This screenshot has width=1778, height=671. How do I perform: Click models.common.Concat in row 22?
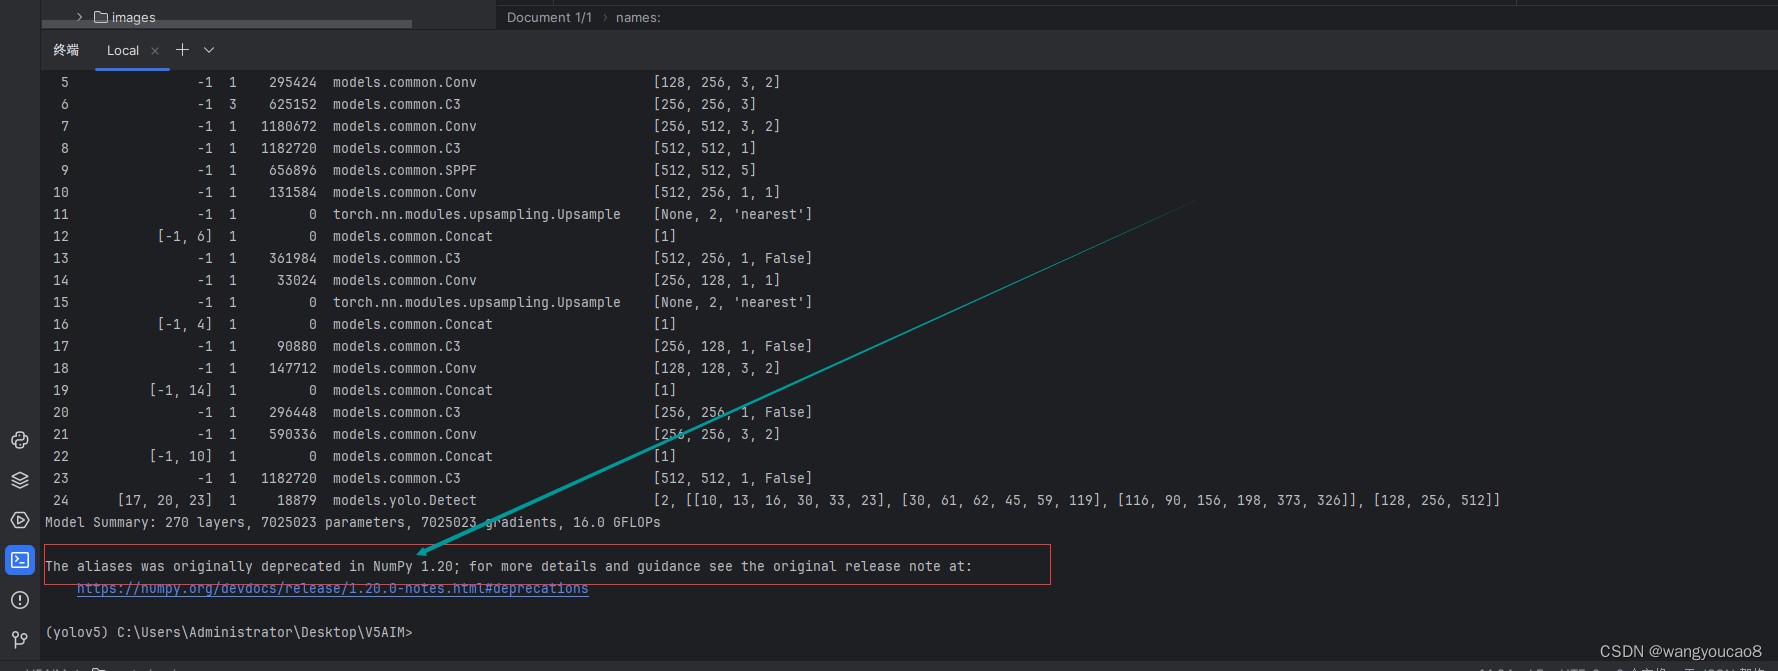tap(413, 456)
